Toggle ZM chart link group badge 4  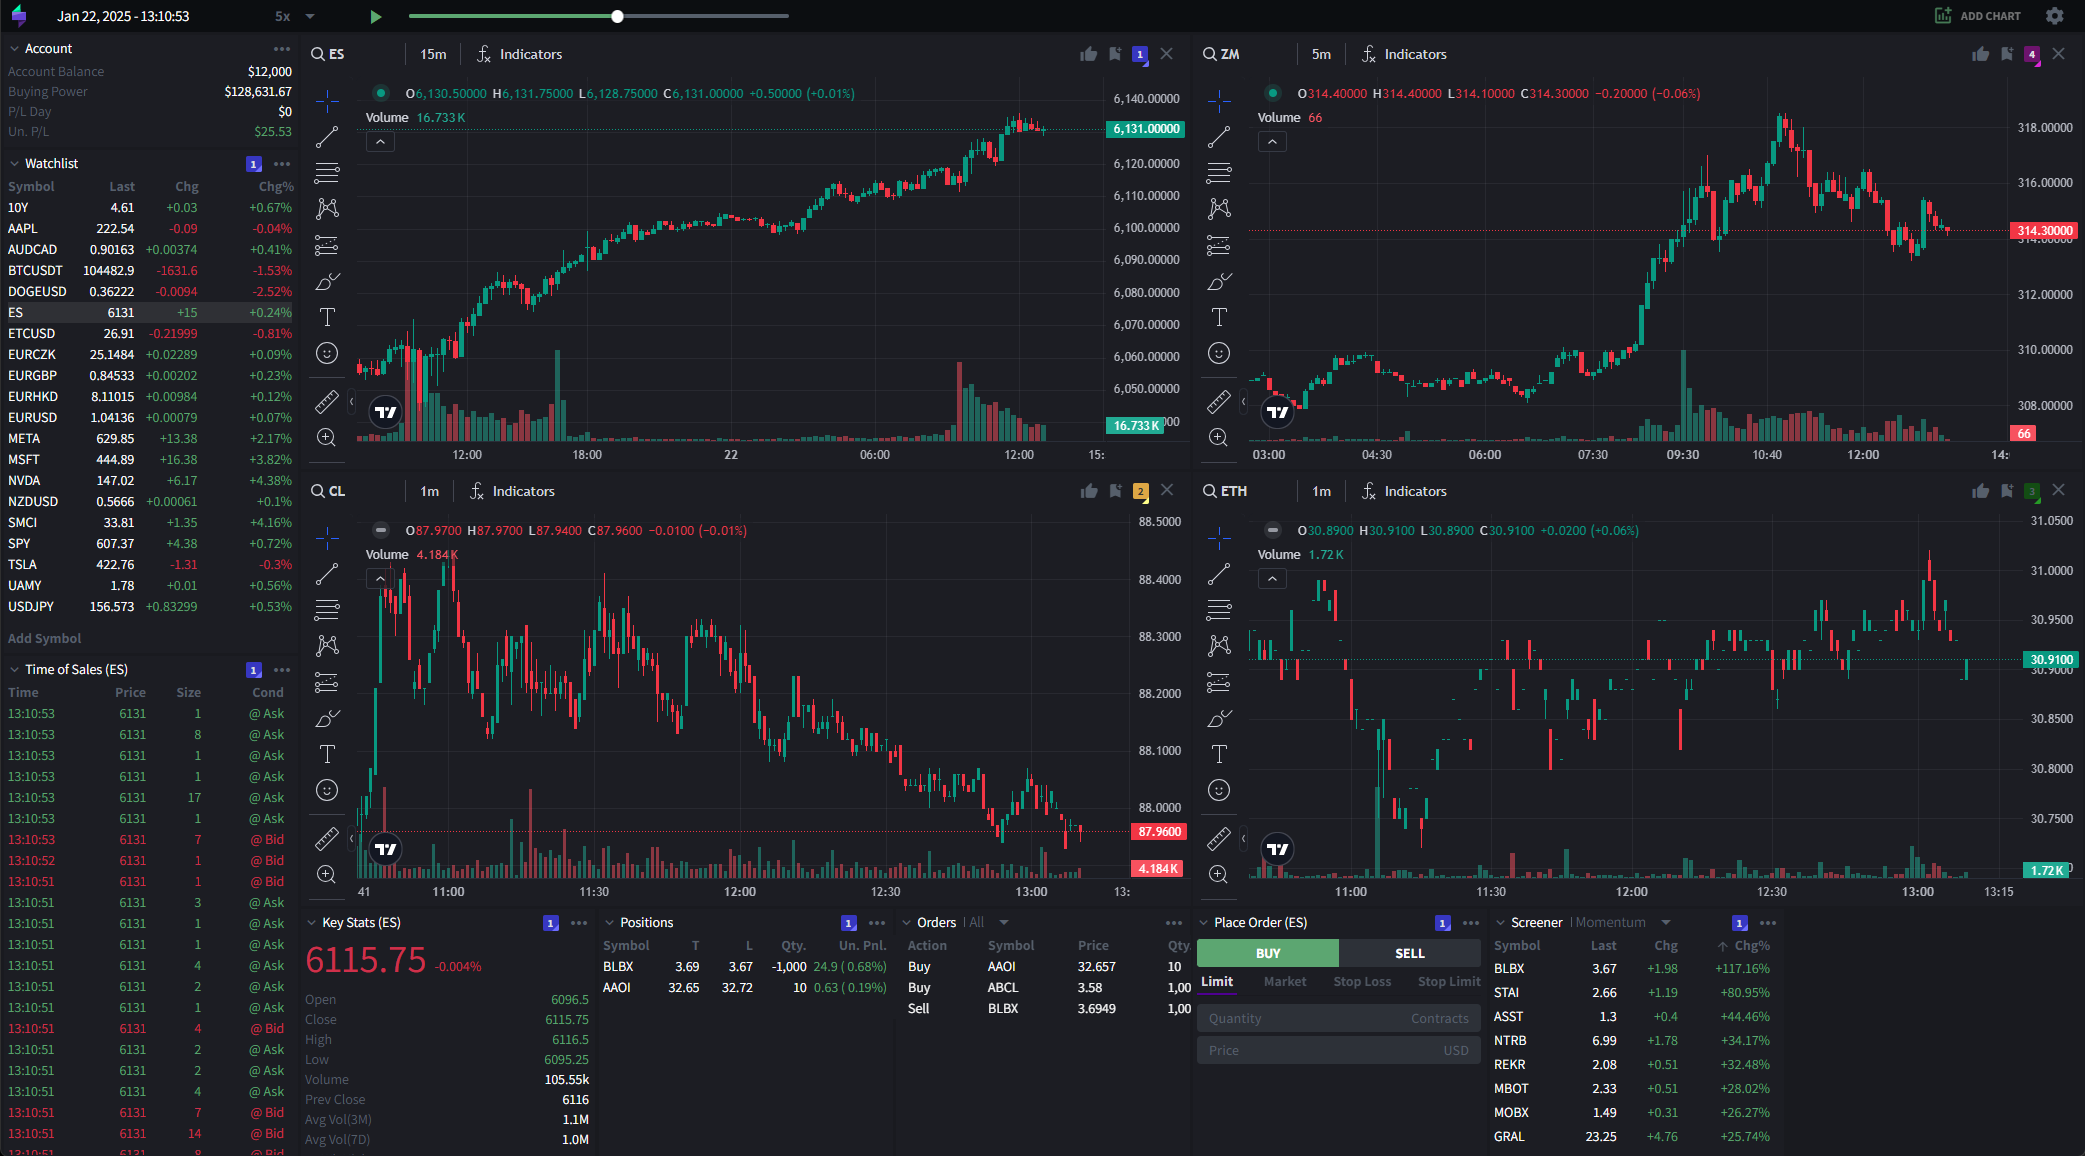point(2032,54)
